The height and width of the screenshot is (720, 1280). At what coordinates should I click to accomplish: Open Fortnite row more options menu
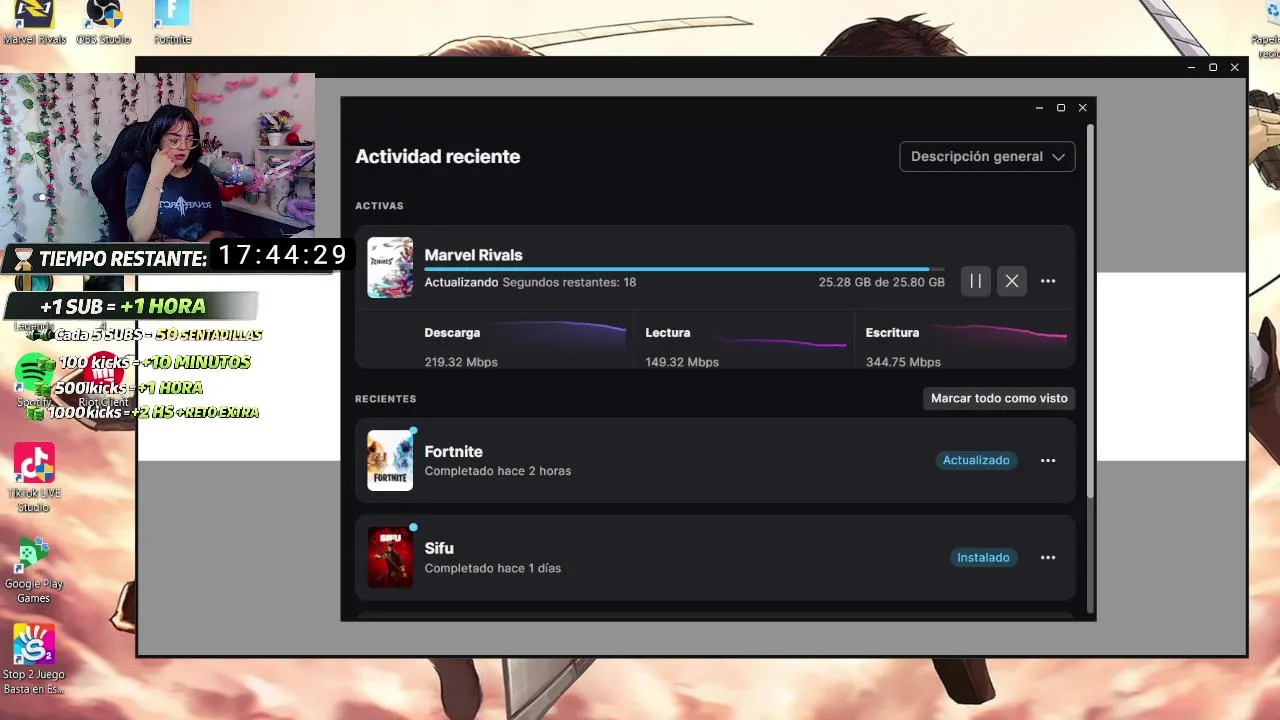click(x=1048, y=460)
